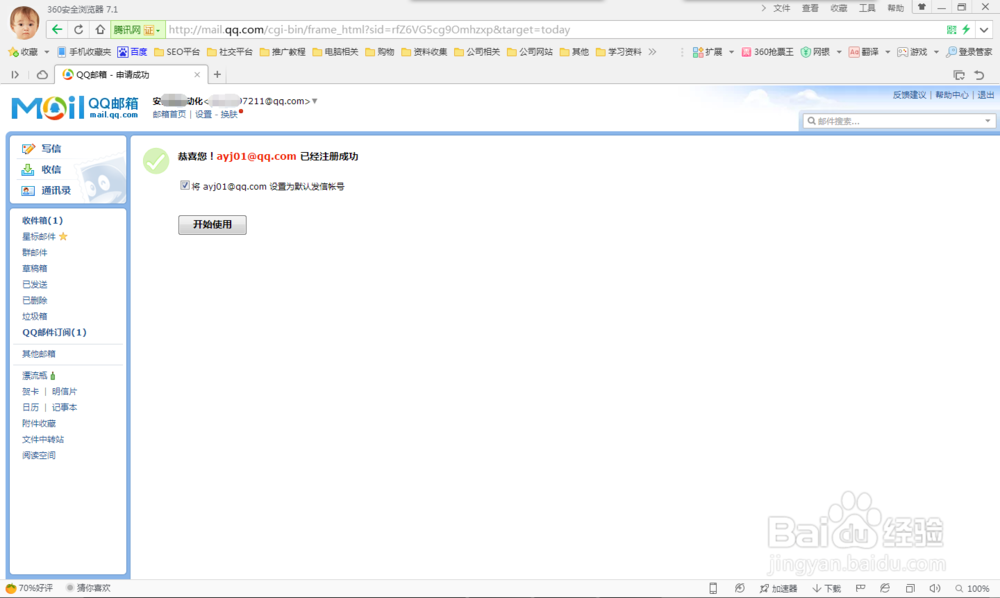
Task: Open the 收藏 menu in title bar
Action: coord(839,8)
